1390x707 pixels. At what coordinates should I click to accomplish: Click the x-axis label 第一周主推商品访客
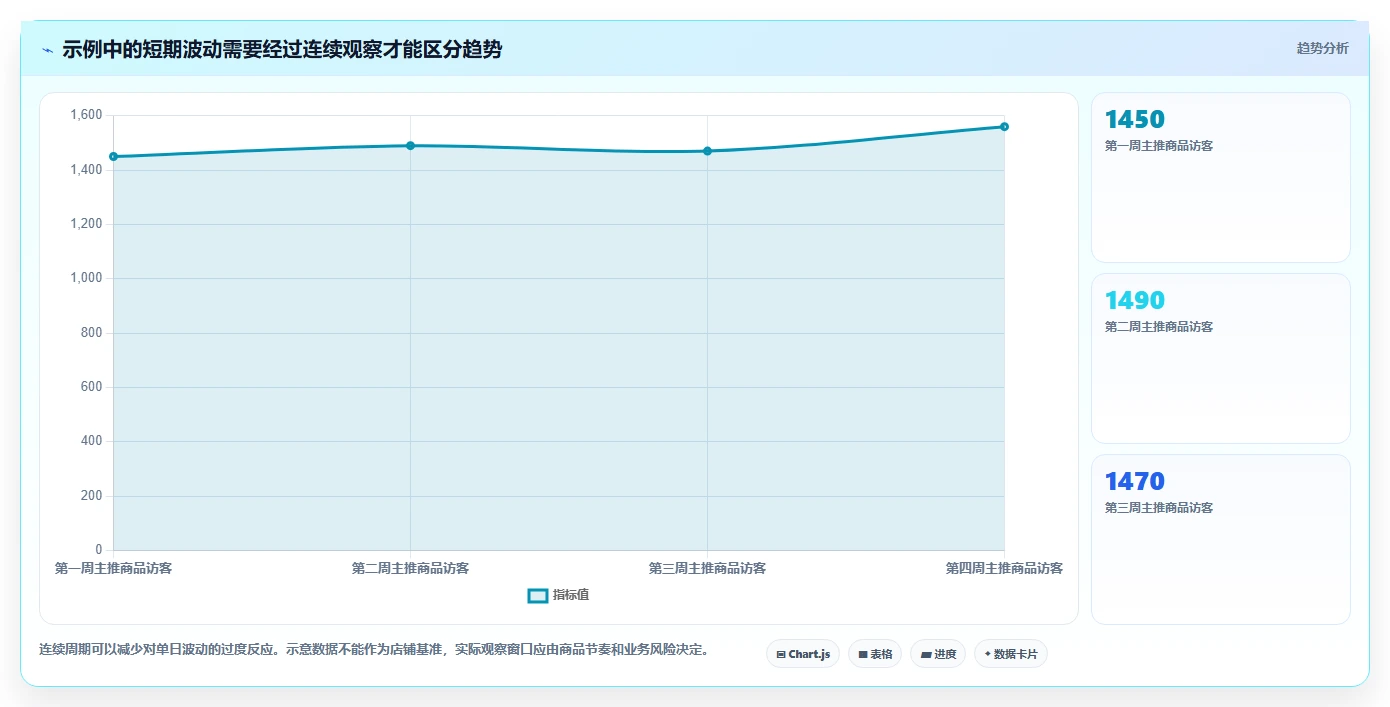(x=113, y=568)
